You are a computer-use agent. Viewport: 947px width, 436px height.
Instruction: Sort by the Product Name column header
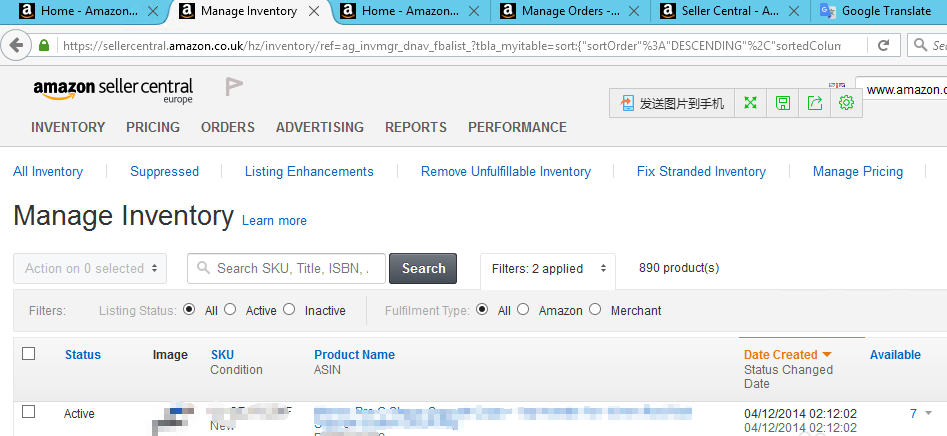point(355,355)
